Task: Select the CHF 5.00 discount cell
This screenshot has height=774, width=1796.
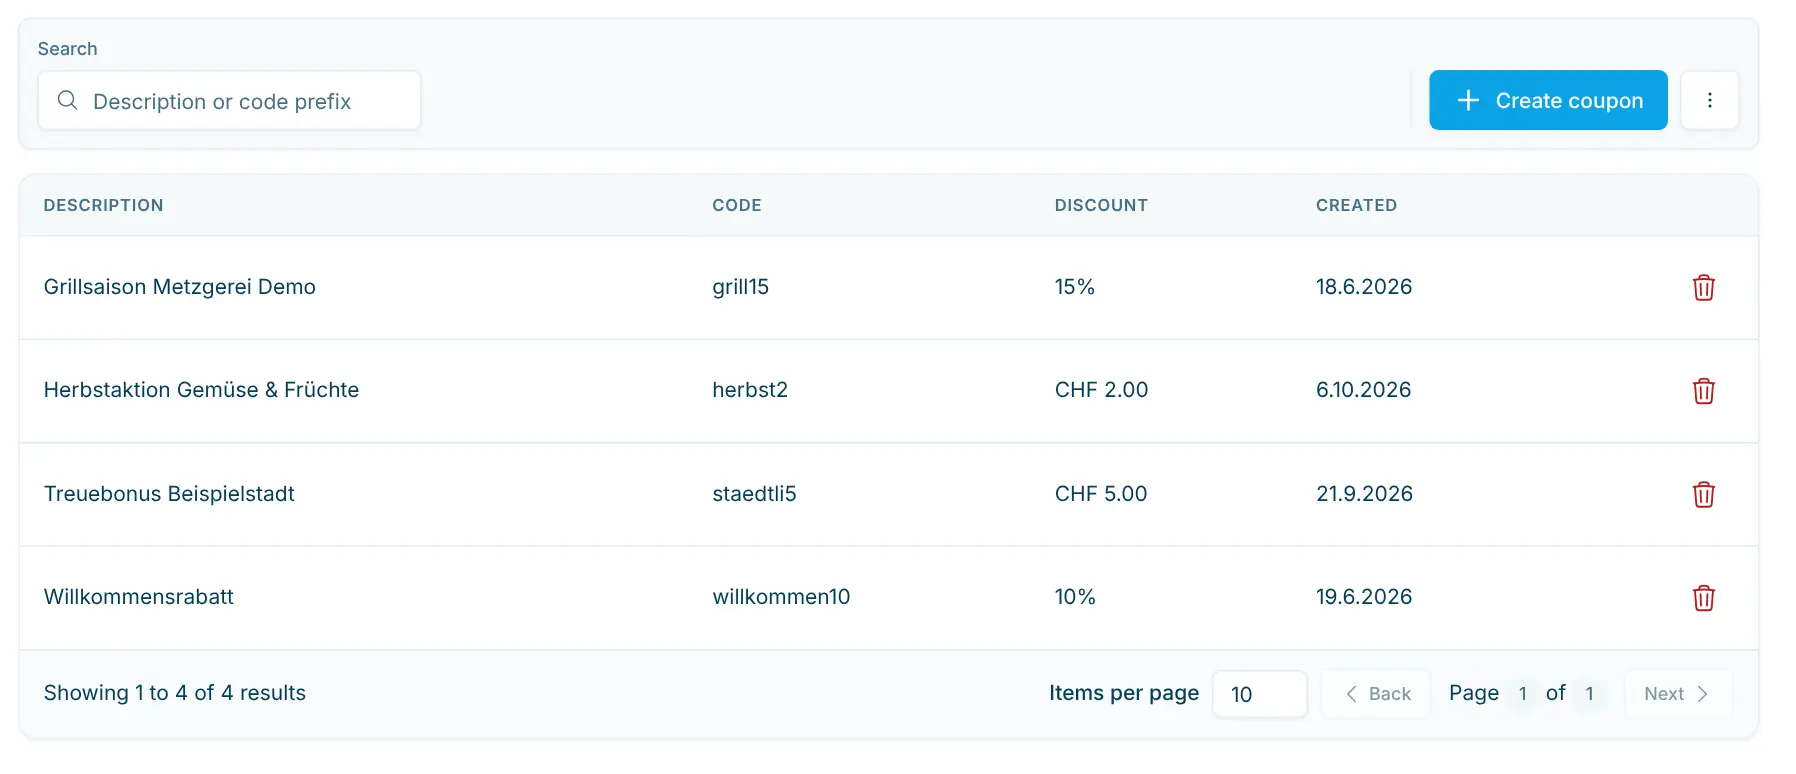Action: pos(1101,494)
